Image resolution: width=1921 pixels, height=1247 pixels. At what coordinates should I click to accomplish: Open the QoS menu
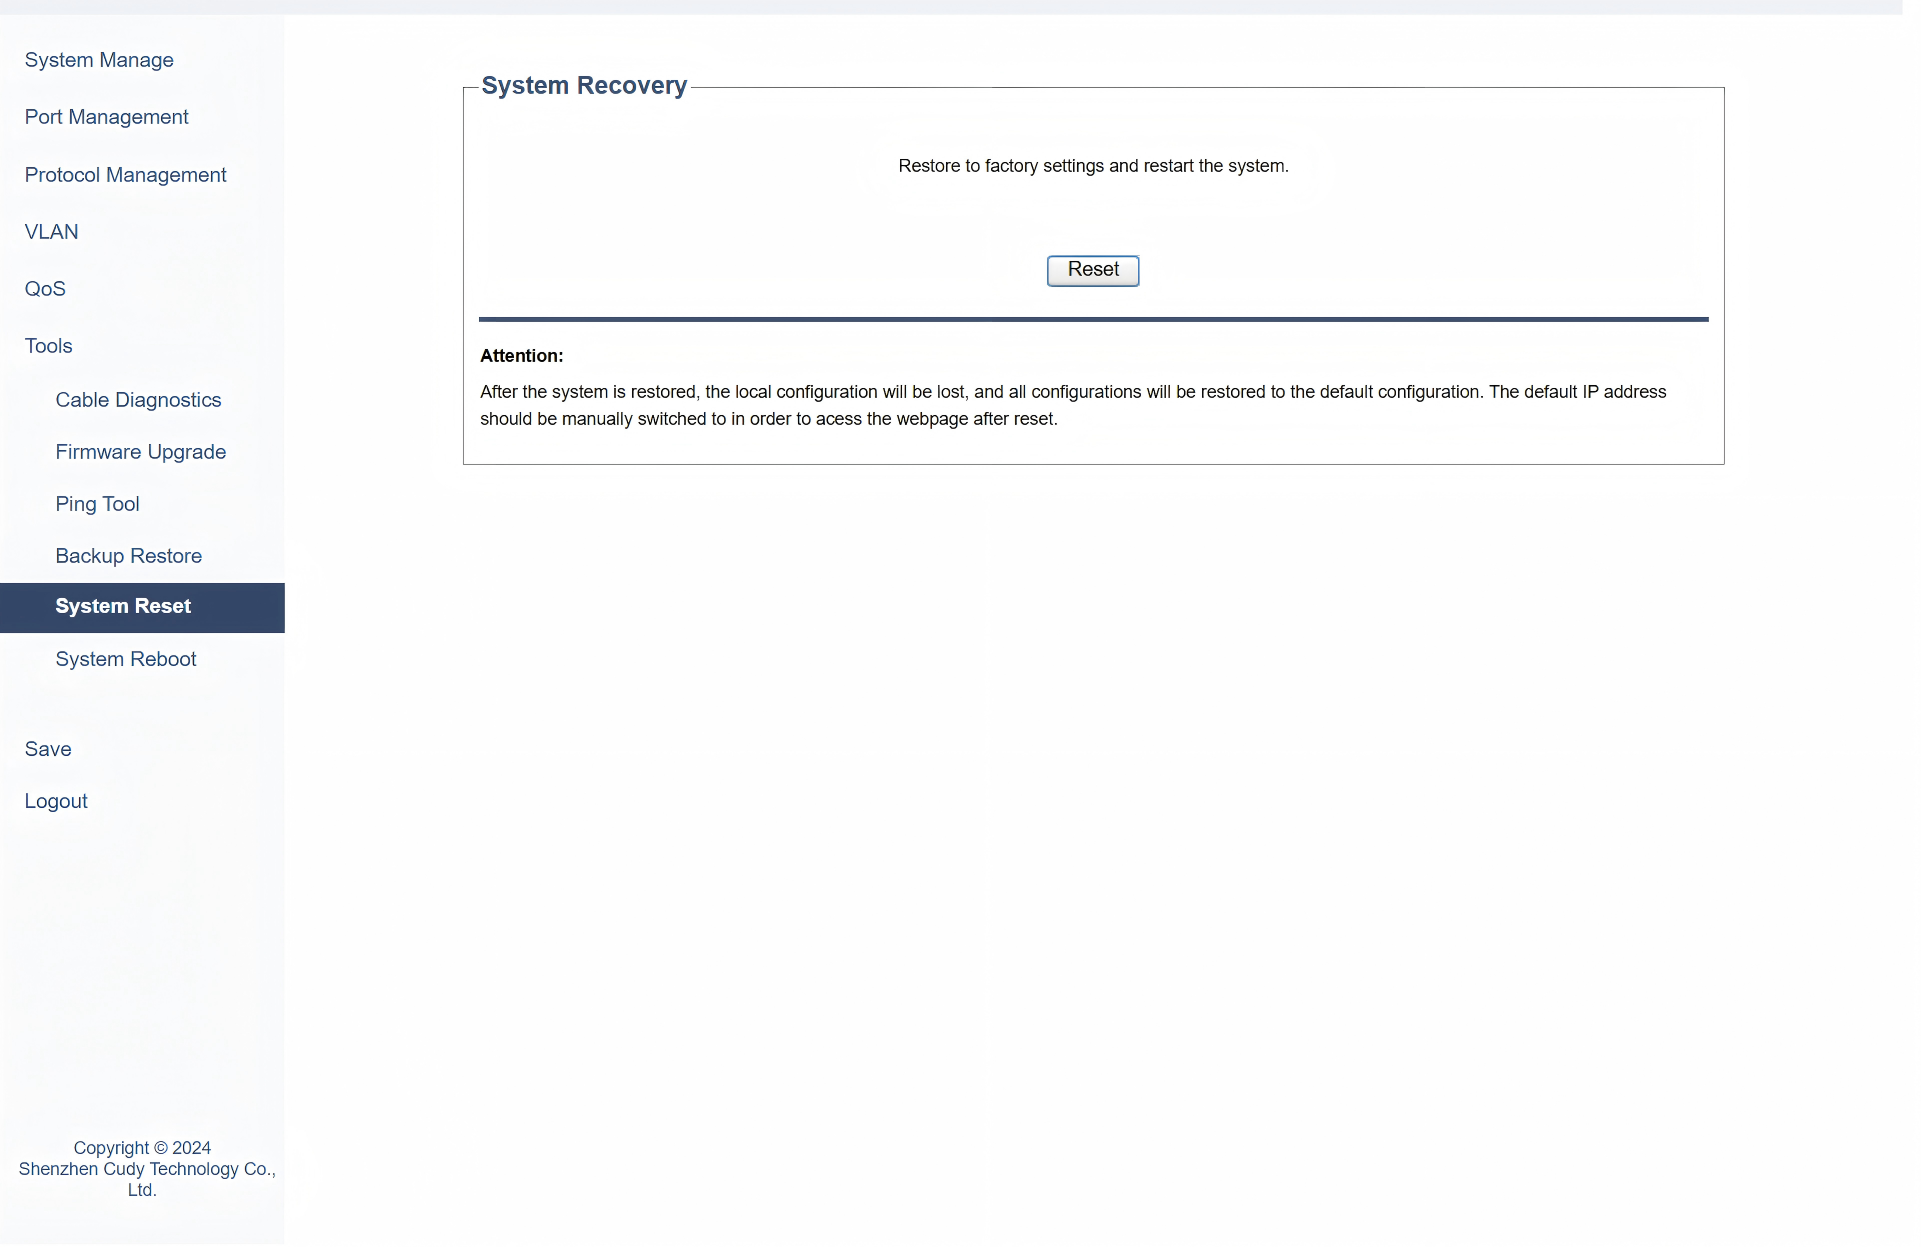(x=45, y=289)
